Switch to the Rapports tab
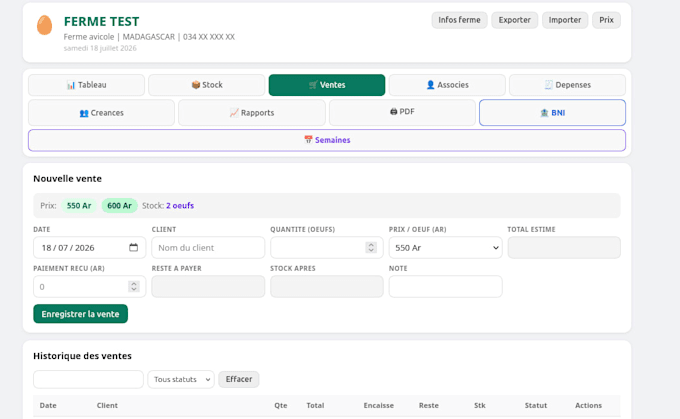Viewport: 680px width, 419px height. tap(252, 113)
